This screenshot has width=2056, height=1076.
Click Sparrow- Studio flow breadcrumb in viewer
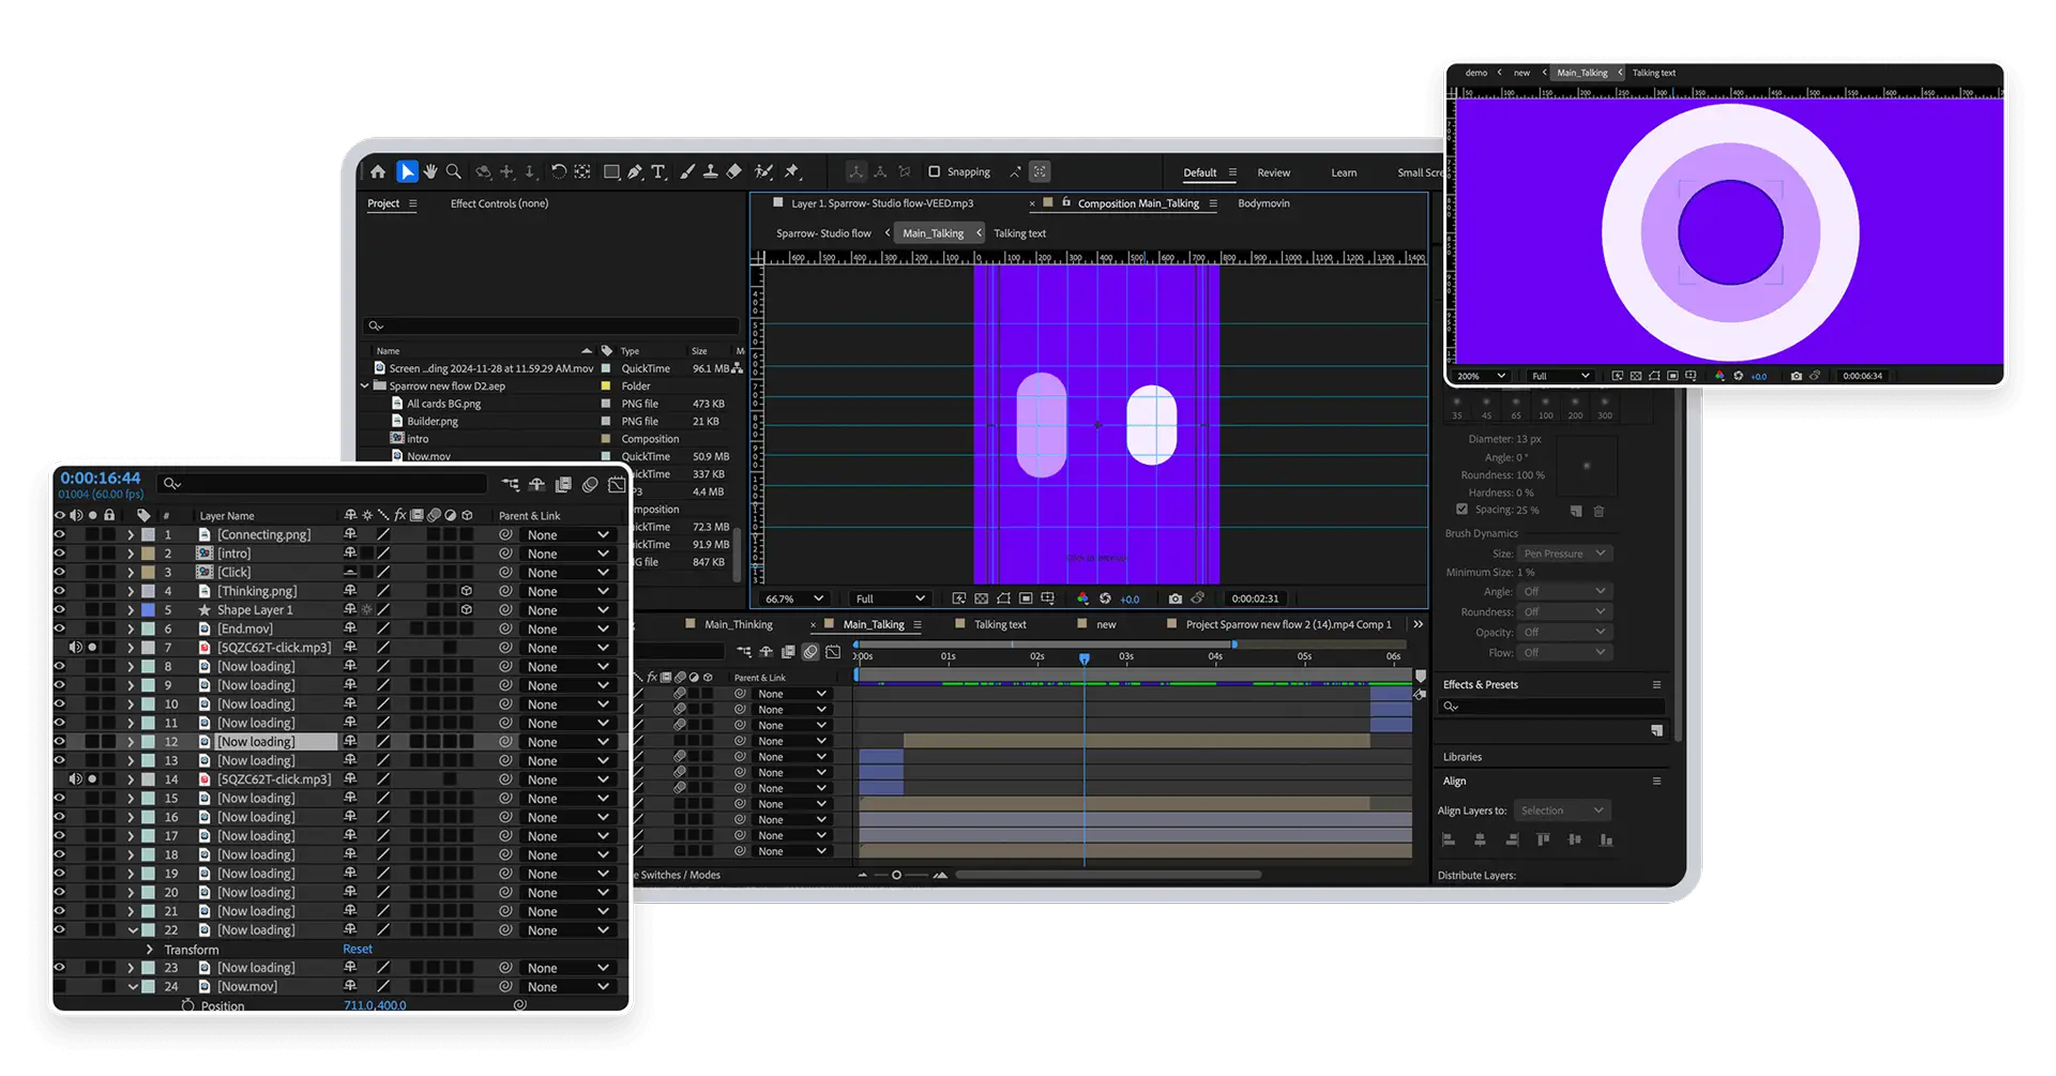point(823,233)
